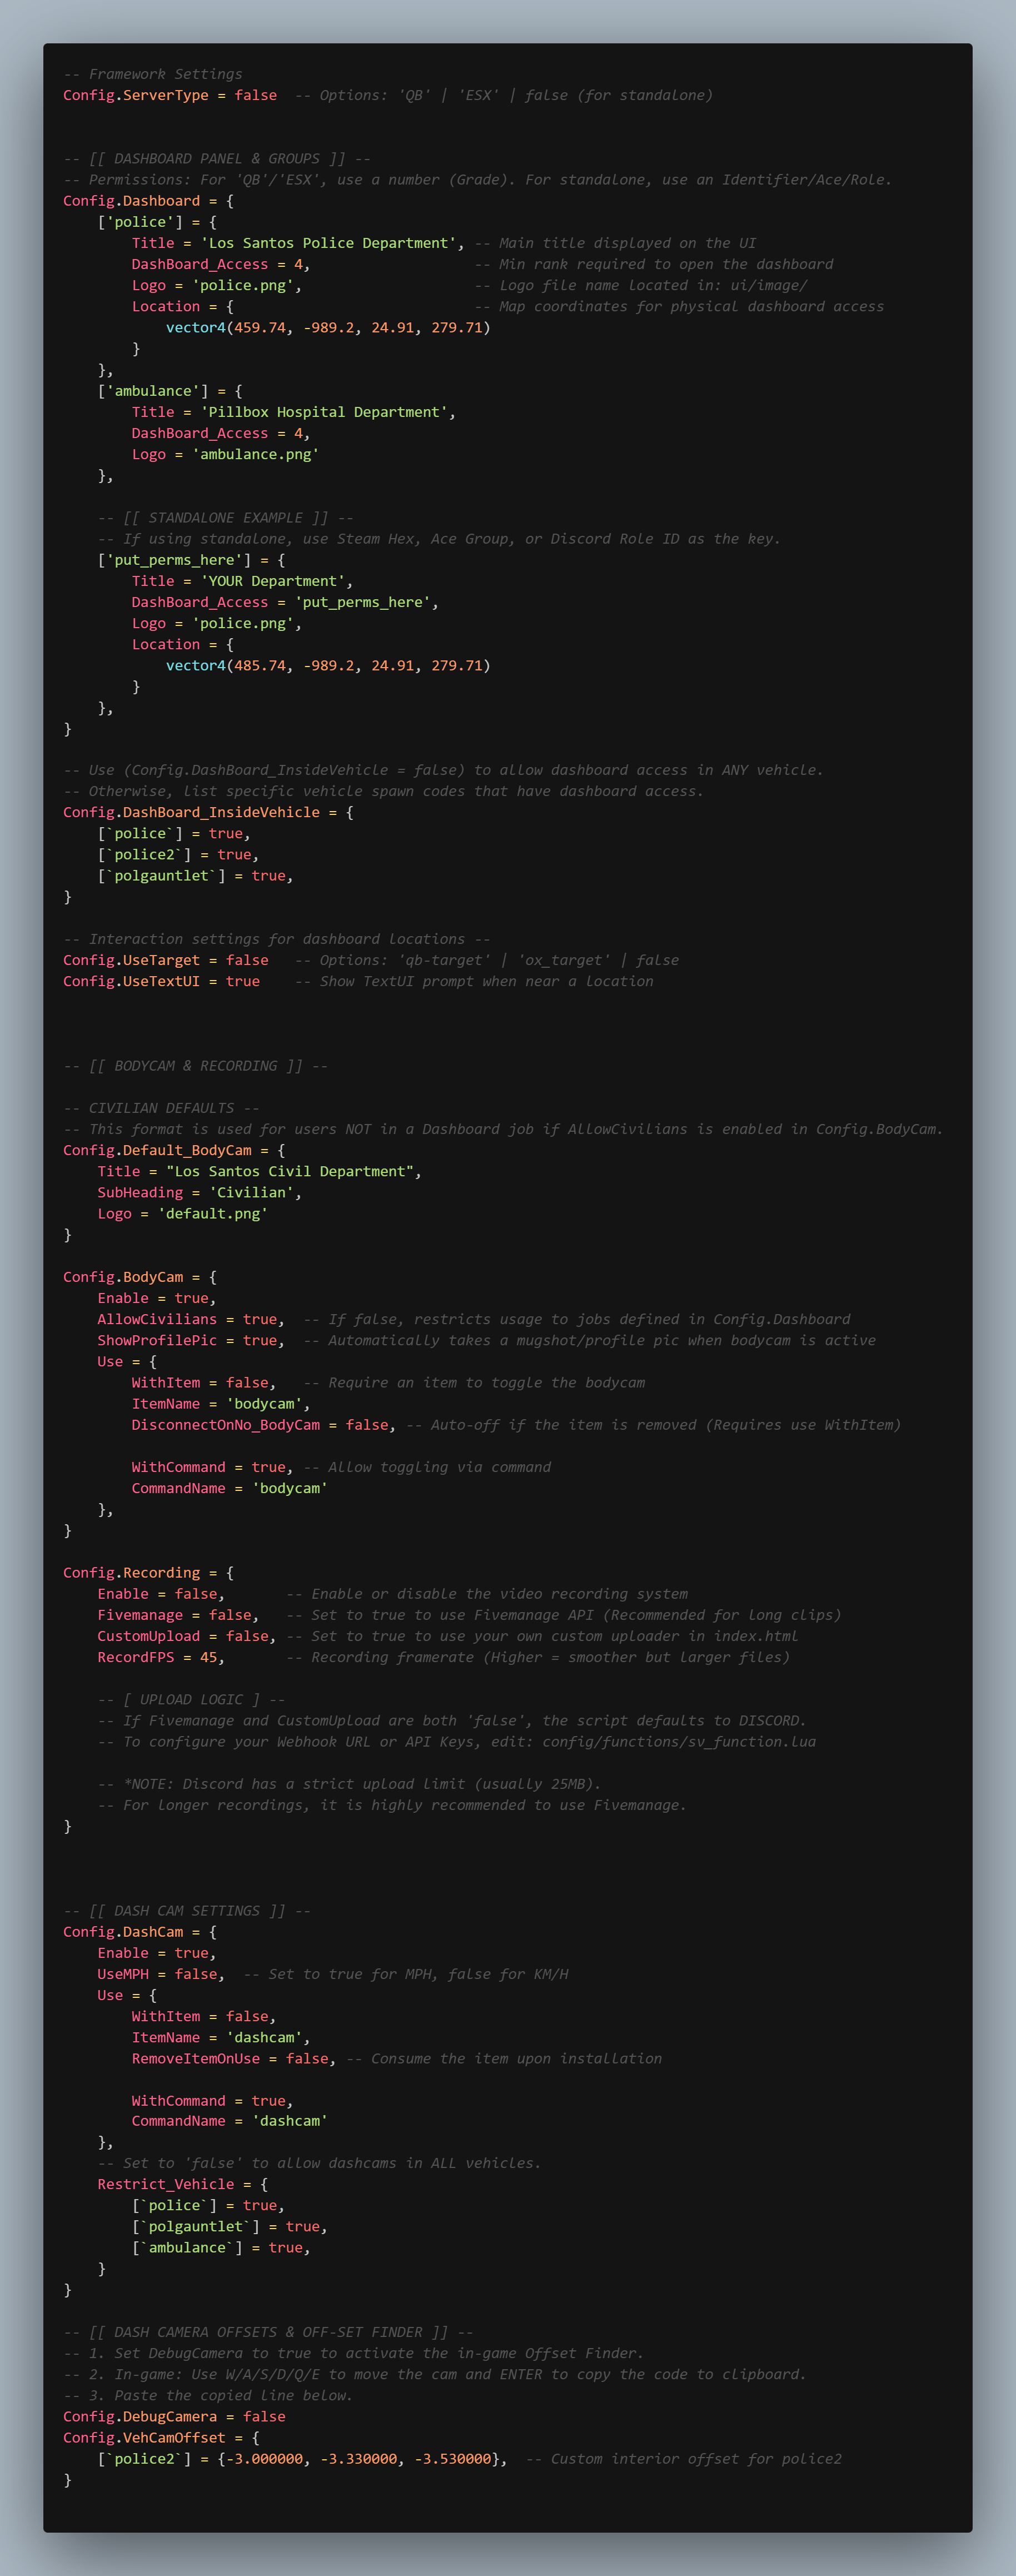
Task: Click the vector4(459.74, -989.2, 24.91, 279.71) line
Action: (328, 327)
